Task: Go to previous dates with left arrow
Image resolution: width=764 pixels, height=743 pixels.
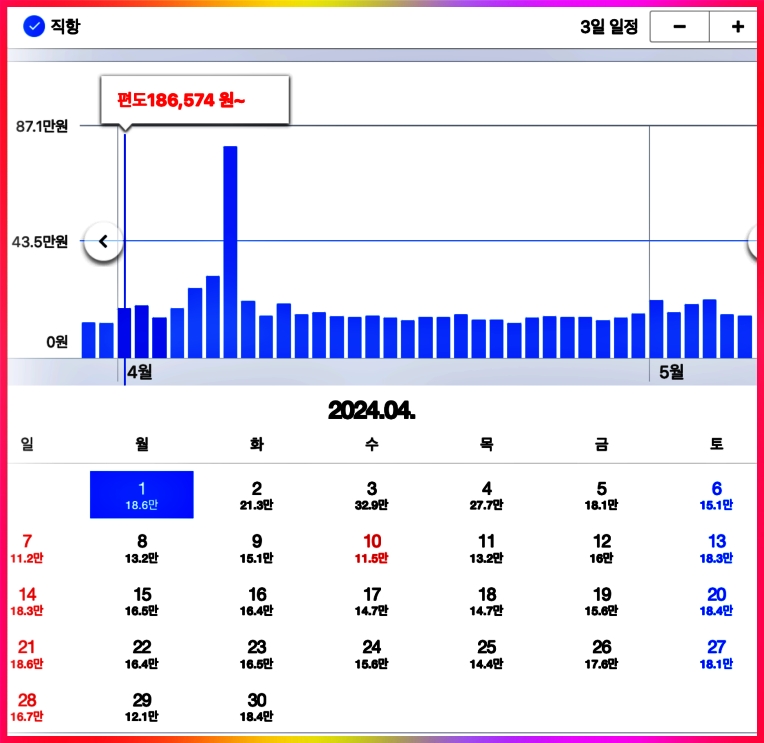Action: coord(103,242)
